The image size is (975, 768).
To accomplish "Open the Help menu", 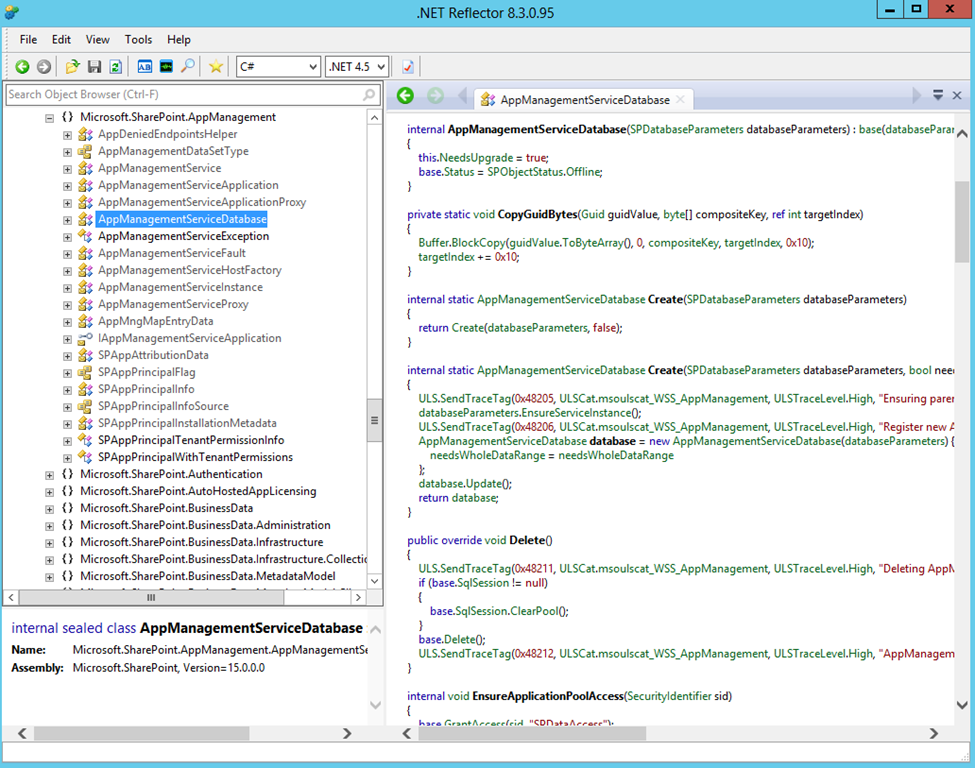I will coord(178,39).
